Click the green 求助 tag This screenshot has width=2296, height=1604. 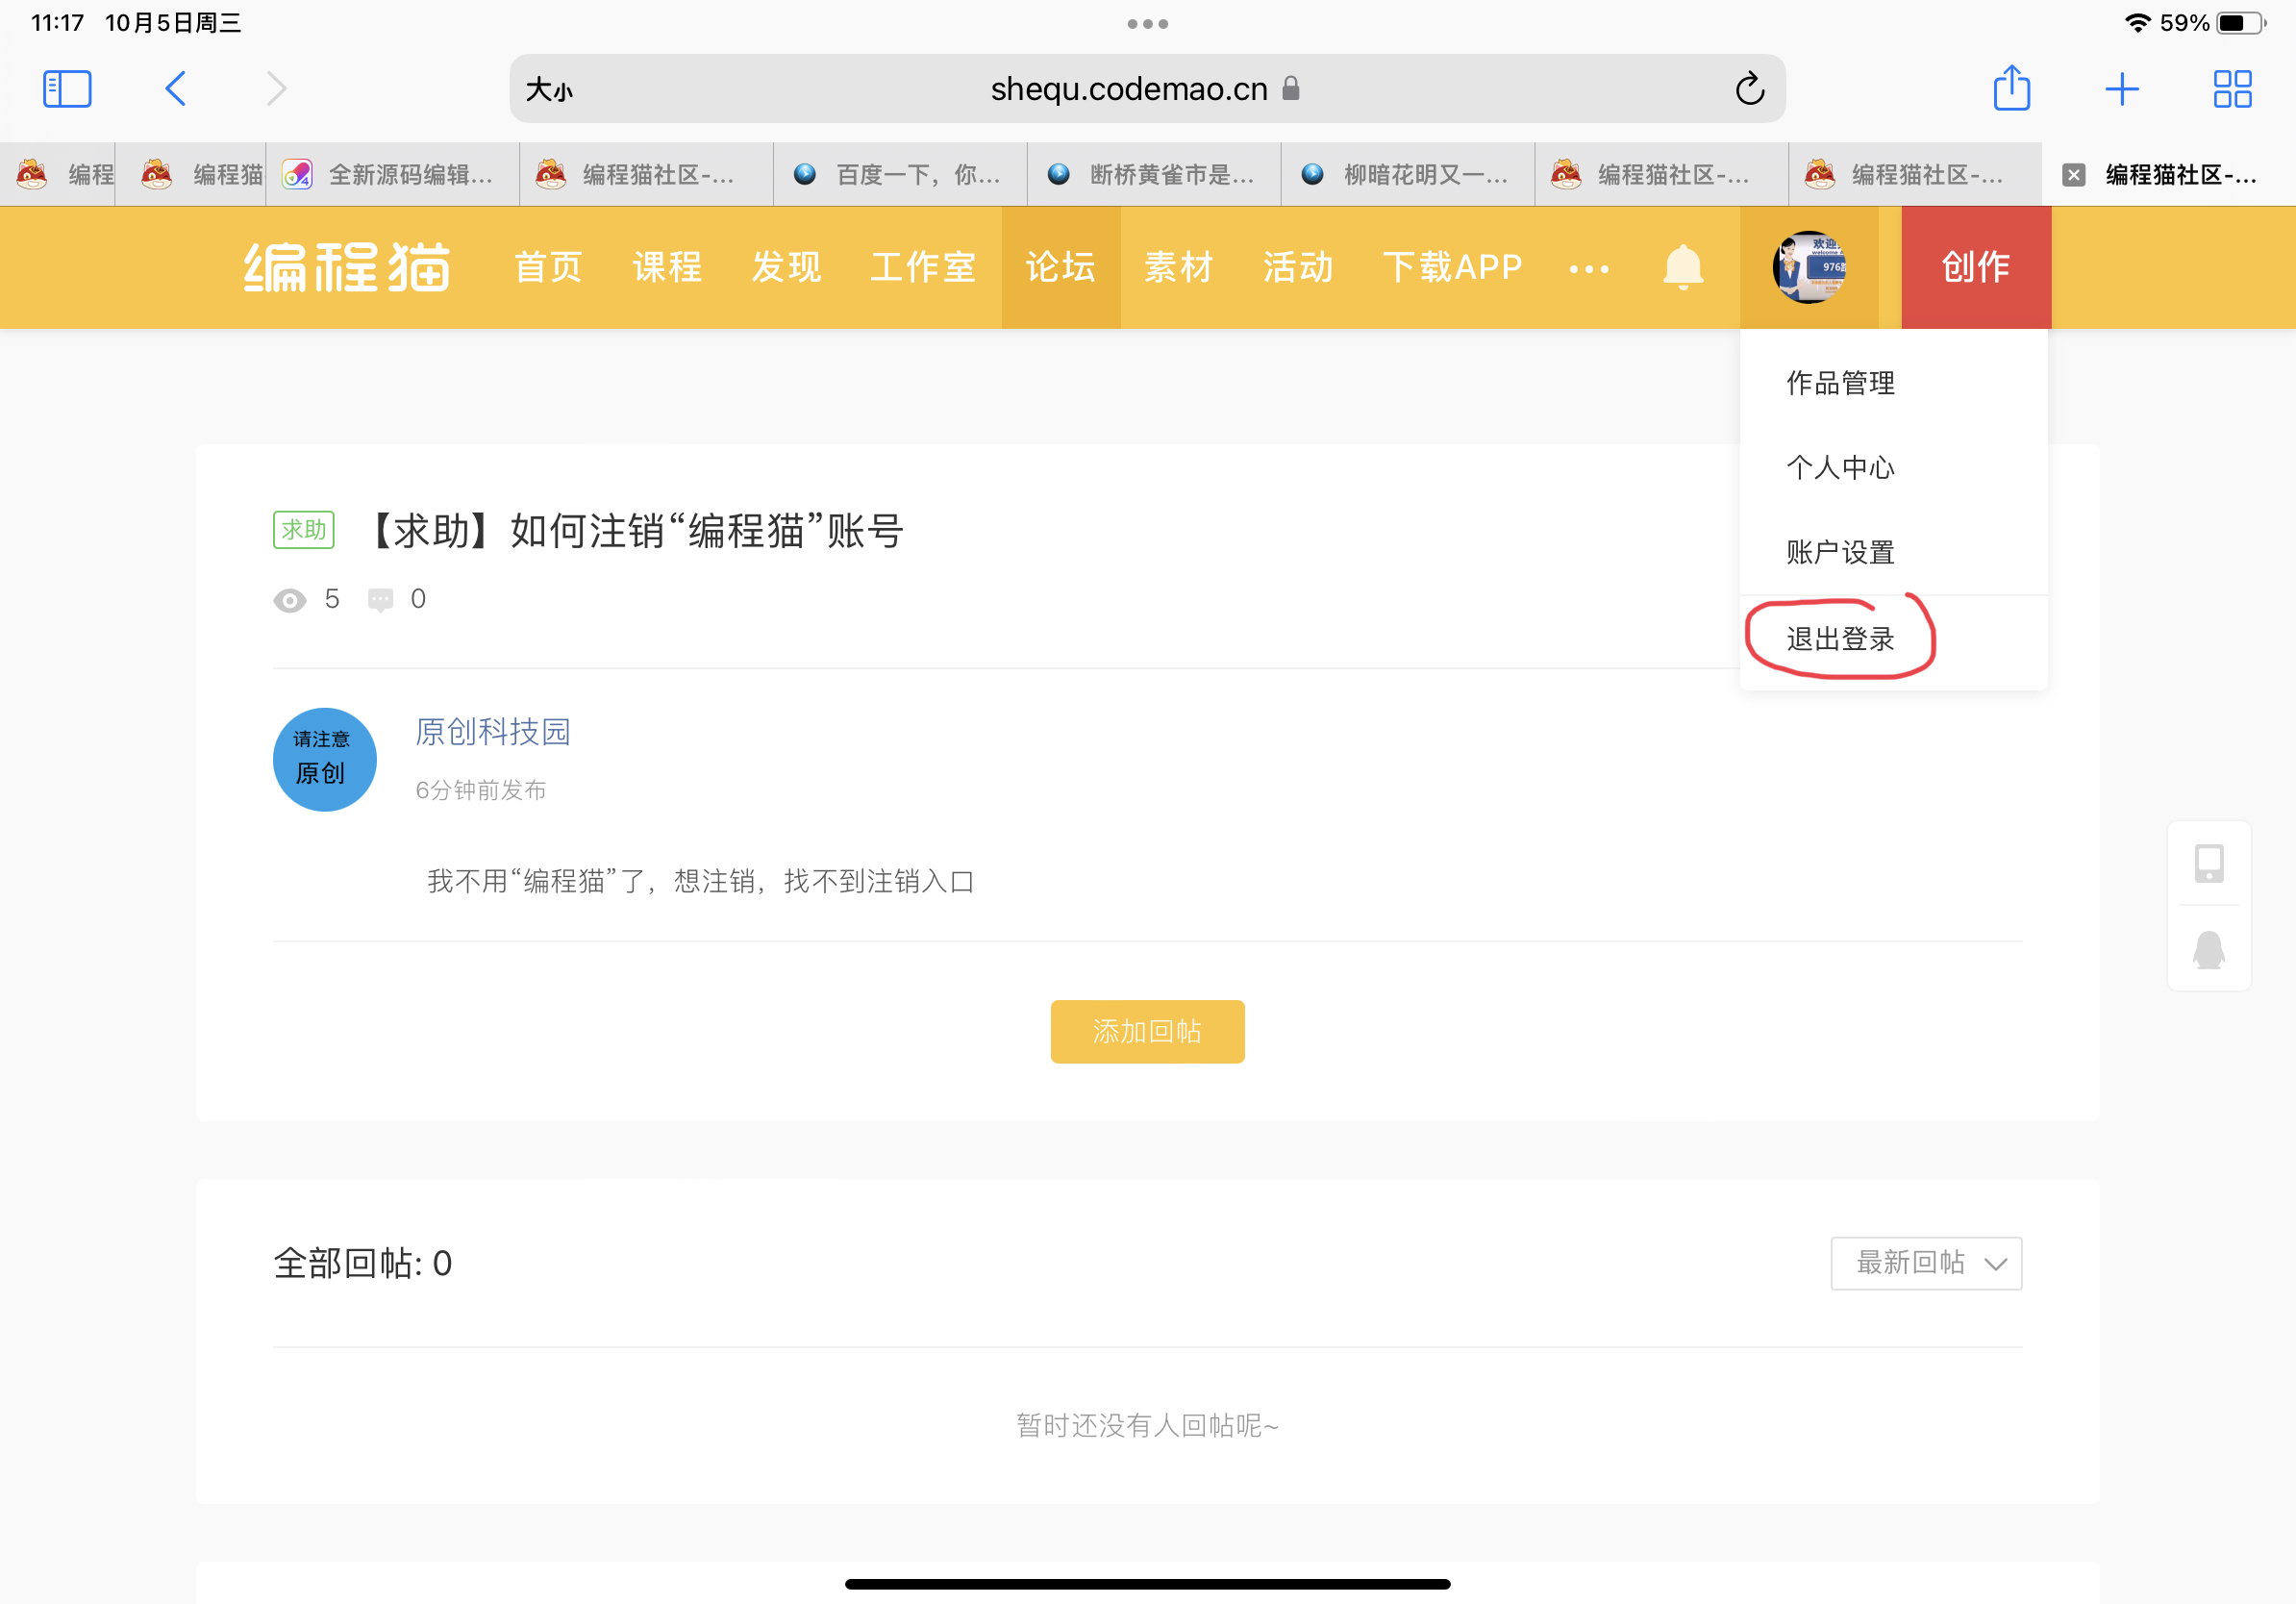(303, 530)
